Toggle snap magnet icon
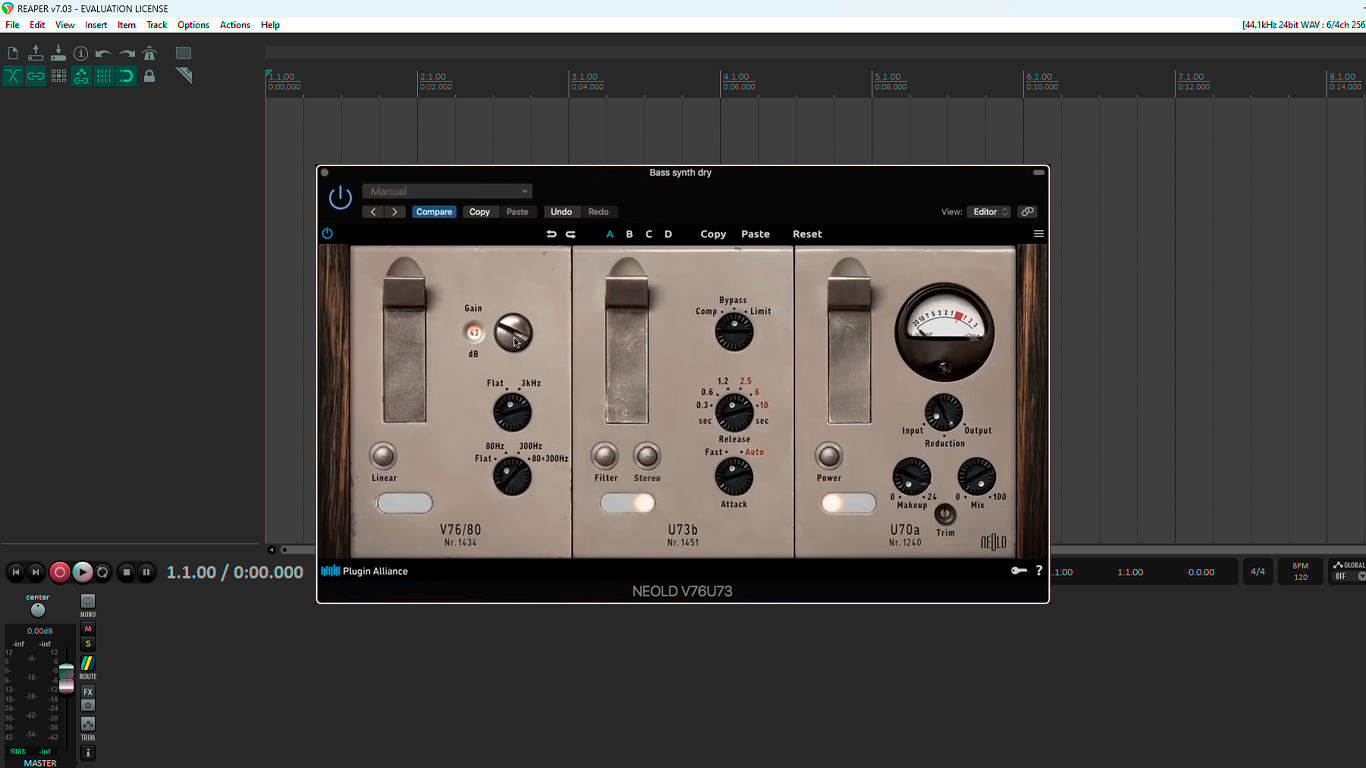Image resolution: width=1366 pixels, height=768 pixels. coord(126,76)
